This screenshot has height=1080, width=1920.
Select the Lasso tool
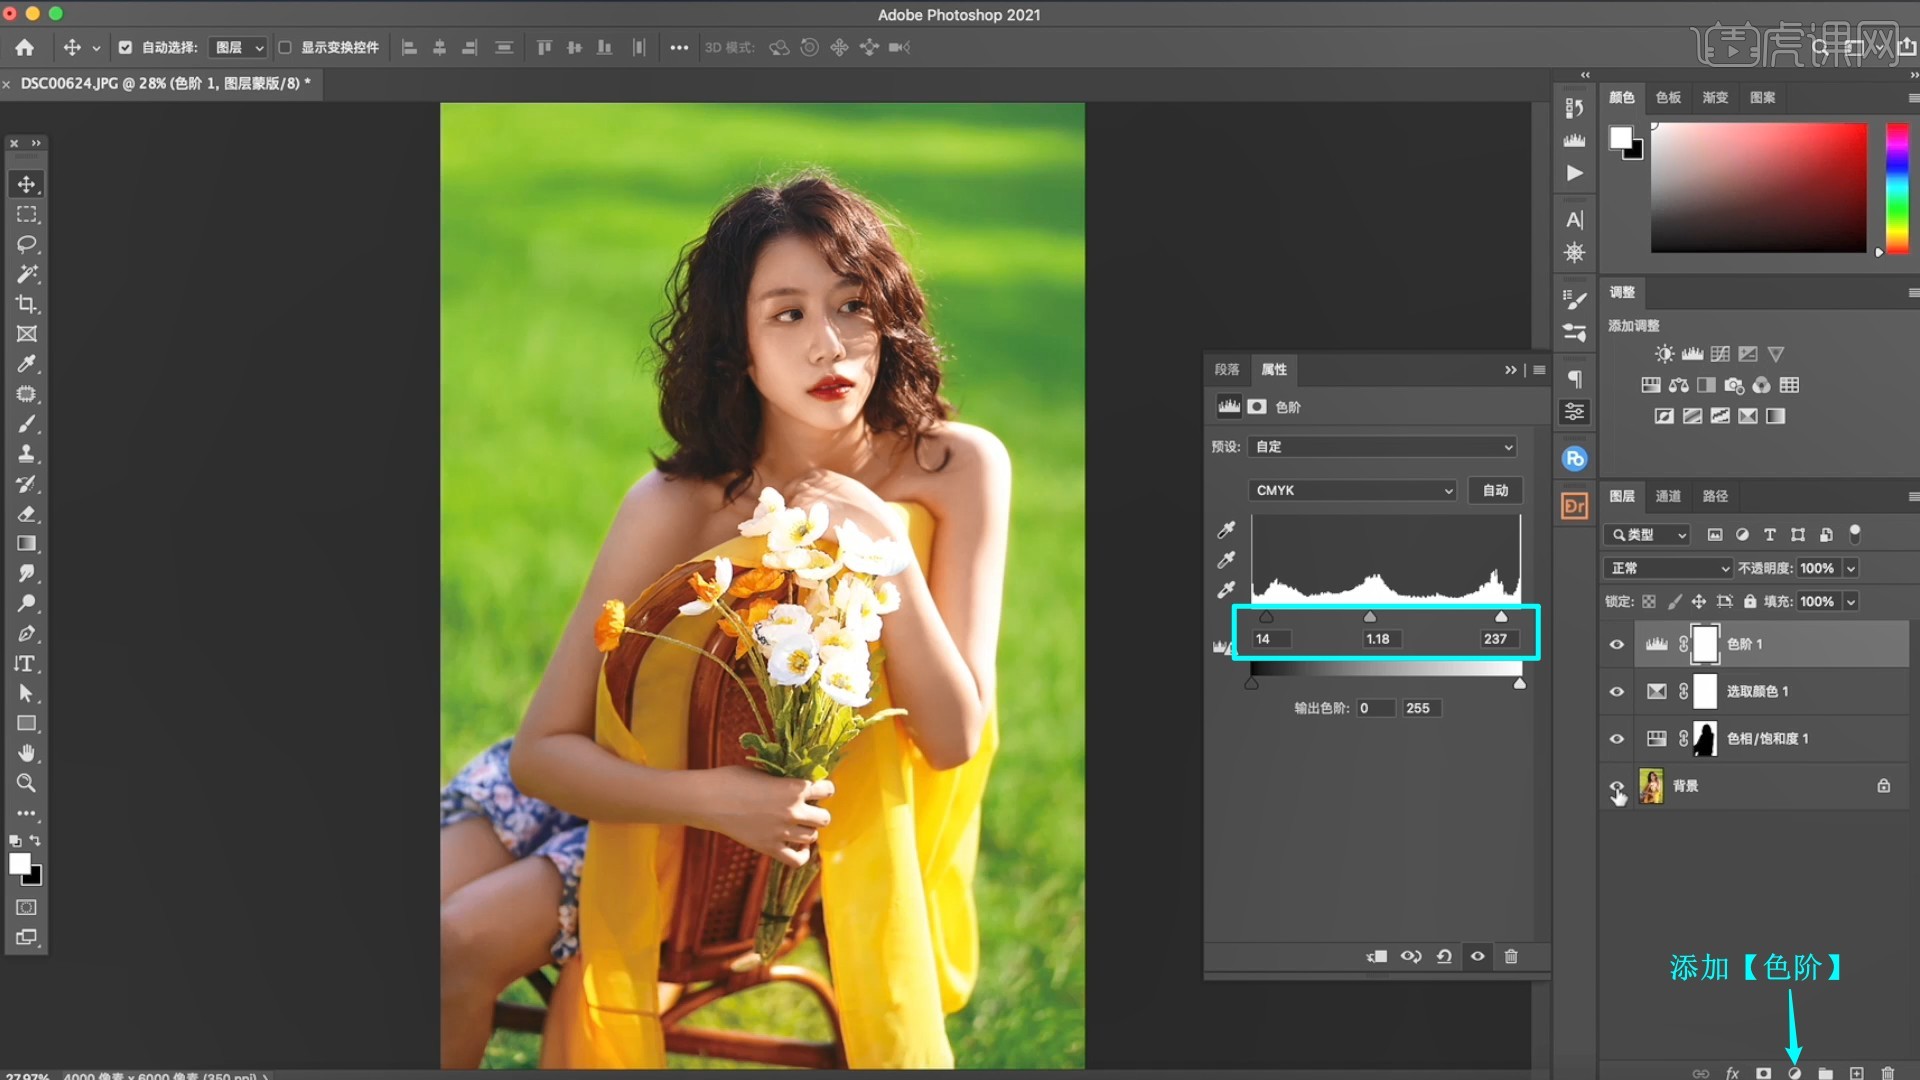click(27, 244)
